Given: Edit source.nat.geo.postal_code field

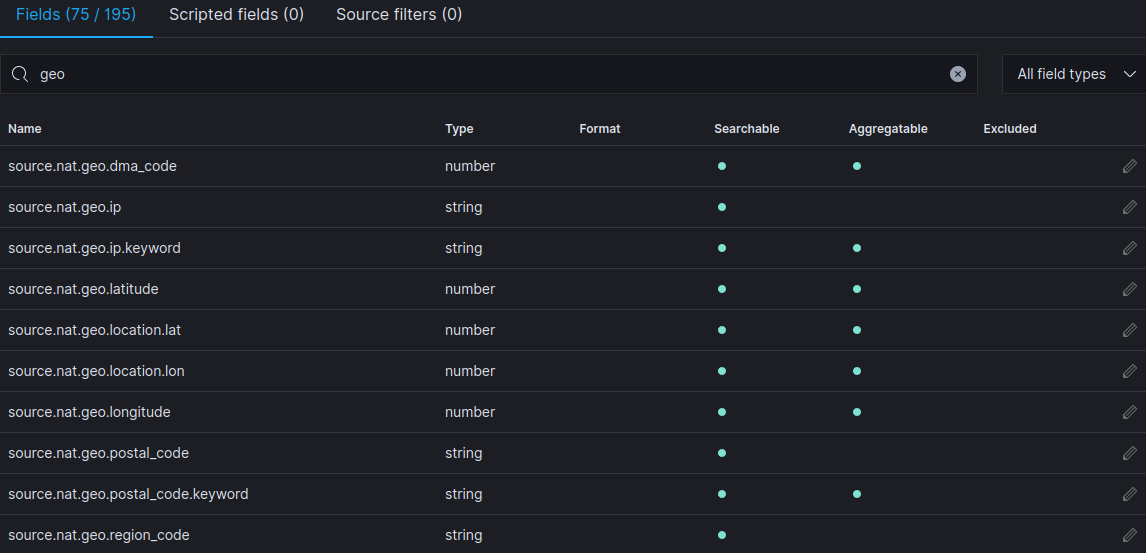Looking at the screenshot, I should tap(1129, 453).
